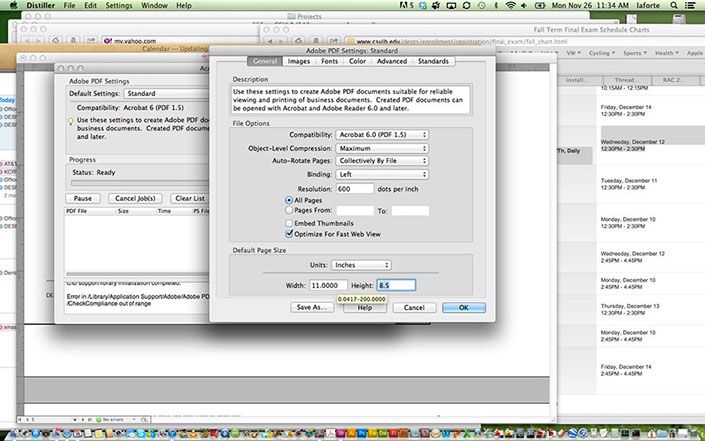Screen dimensions: 705x441
Task: Open Trash in the Dock
Action: coord(693,433)
